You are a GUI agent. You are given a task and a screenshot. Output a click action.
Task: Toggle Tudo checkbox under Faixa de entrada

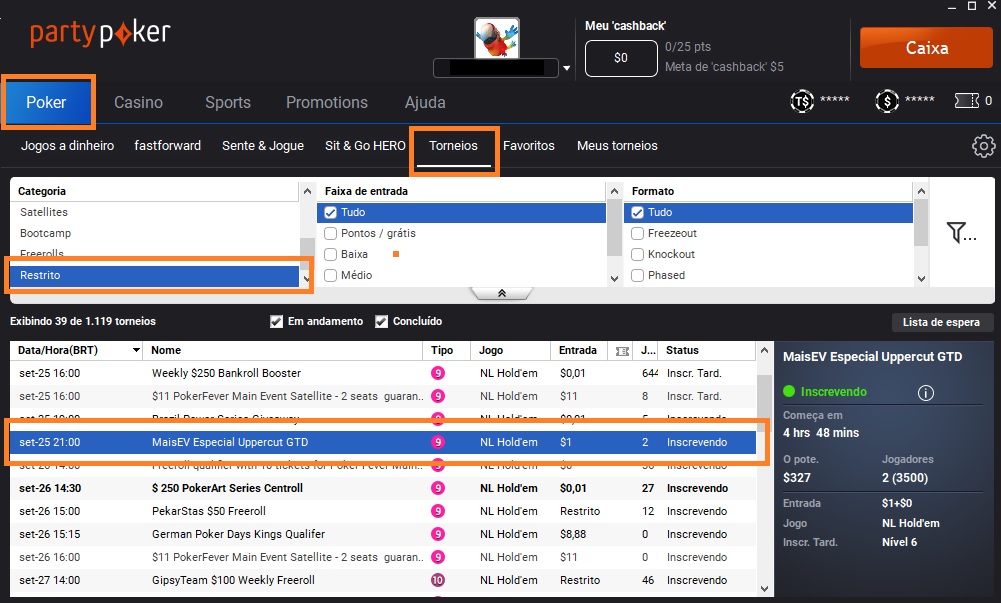pos(330,212)
